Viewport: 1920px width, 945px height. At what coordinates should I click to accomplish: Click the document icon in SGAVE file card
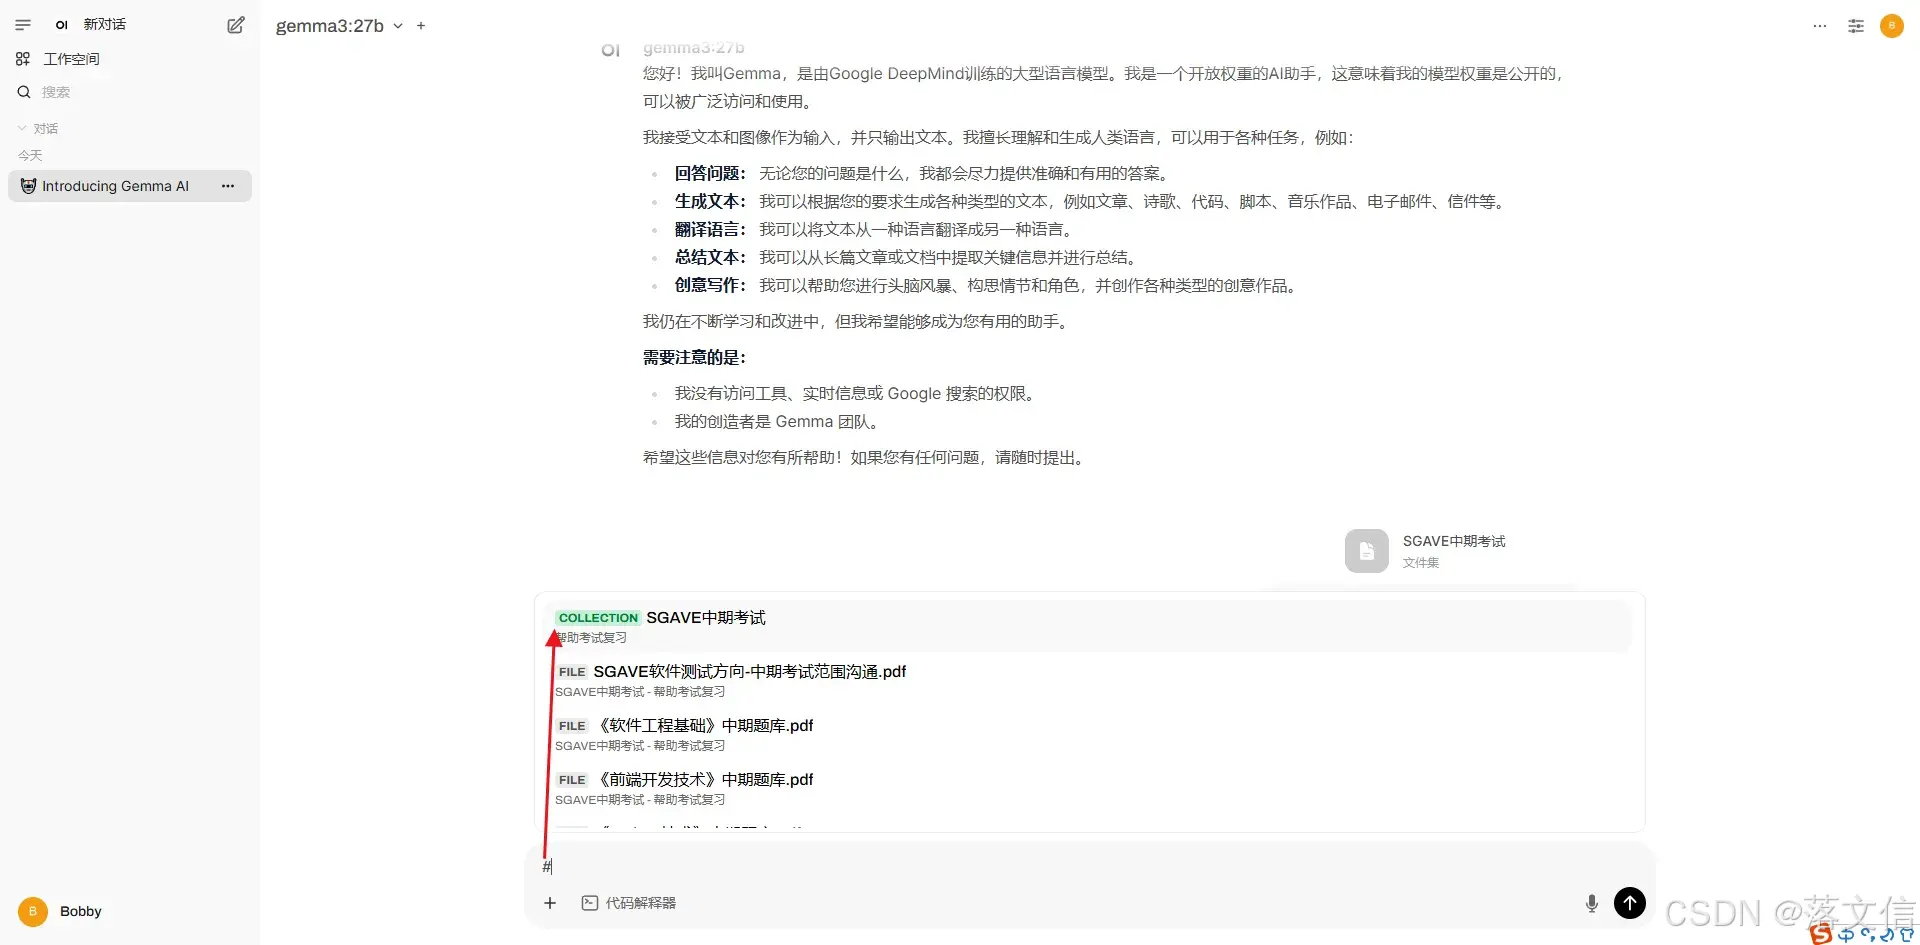click(1367, 551)
